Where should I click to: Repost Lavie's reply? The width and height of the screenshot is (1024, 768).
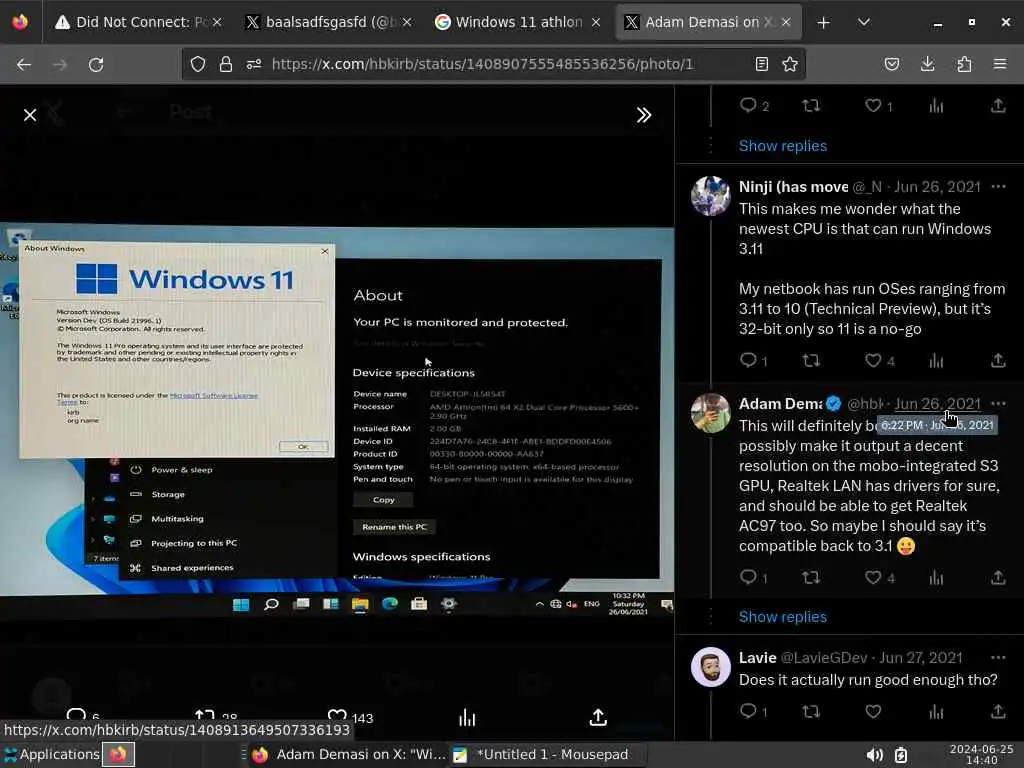811,711
